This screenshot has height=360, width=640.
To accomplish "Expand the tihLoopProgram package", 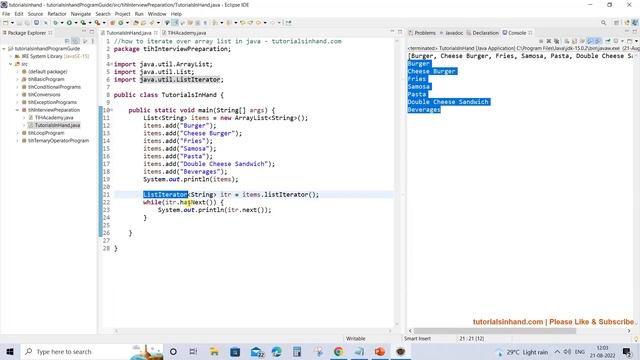I will point(18,133).
